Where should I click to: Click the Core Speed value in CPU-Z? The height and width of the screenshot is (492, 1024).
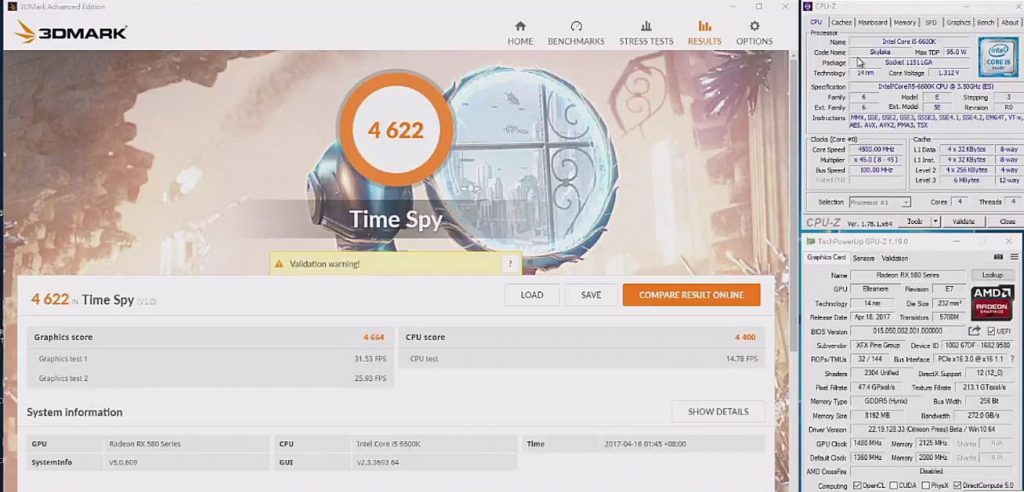(x=874, y=150)
